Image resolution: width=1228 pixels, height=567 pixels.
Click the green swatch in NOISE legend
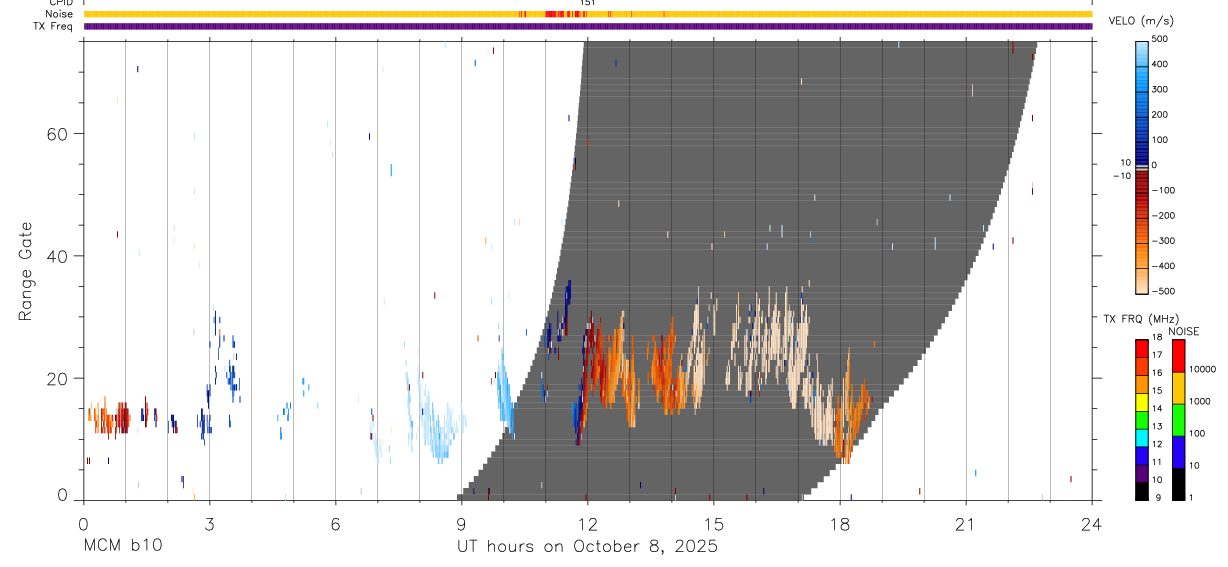[1179, 420]
